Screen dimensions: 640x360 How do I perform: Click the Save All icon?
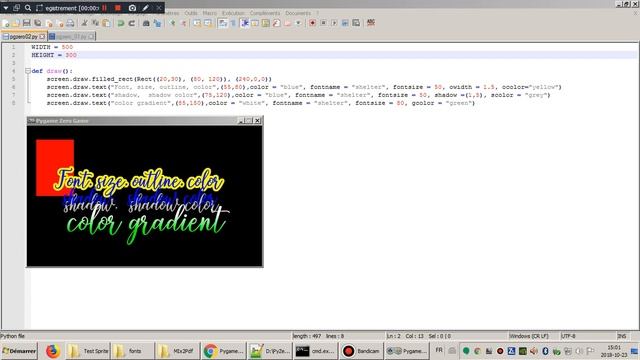point(38,23)
